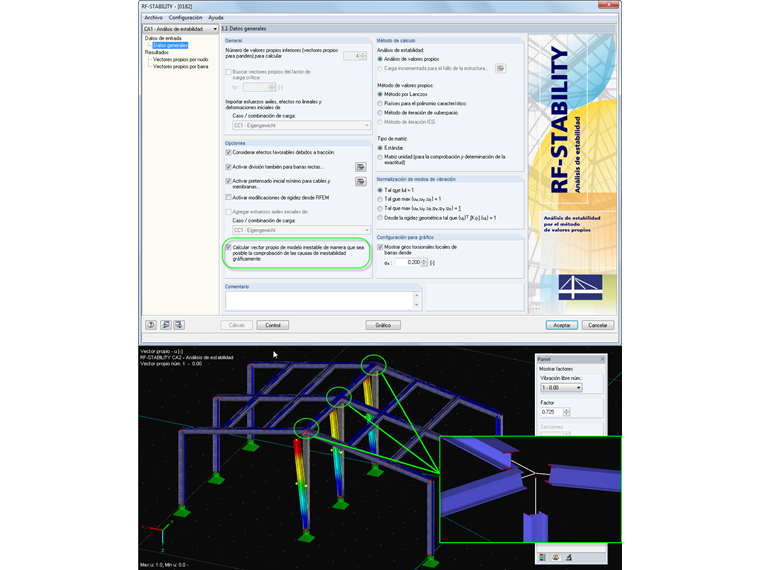Select Análisis de valores propios radio
The width and height of the screenshot is (760, 570).
380,59
